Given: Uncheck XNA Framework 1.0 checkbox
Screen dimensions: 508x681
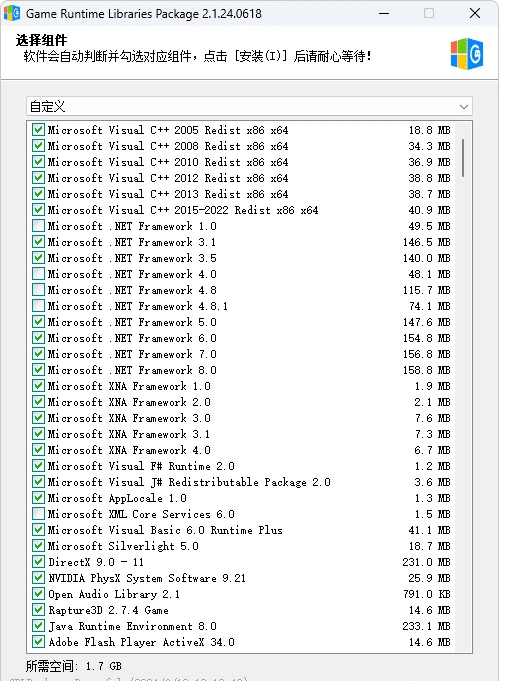Looking at the screenshot, I should [38, 386].
